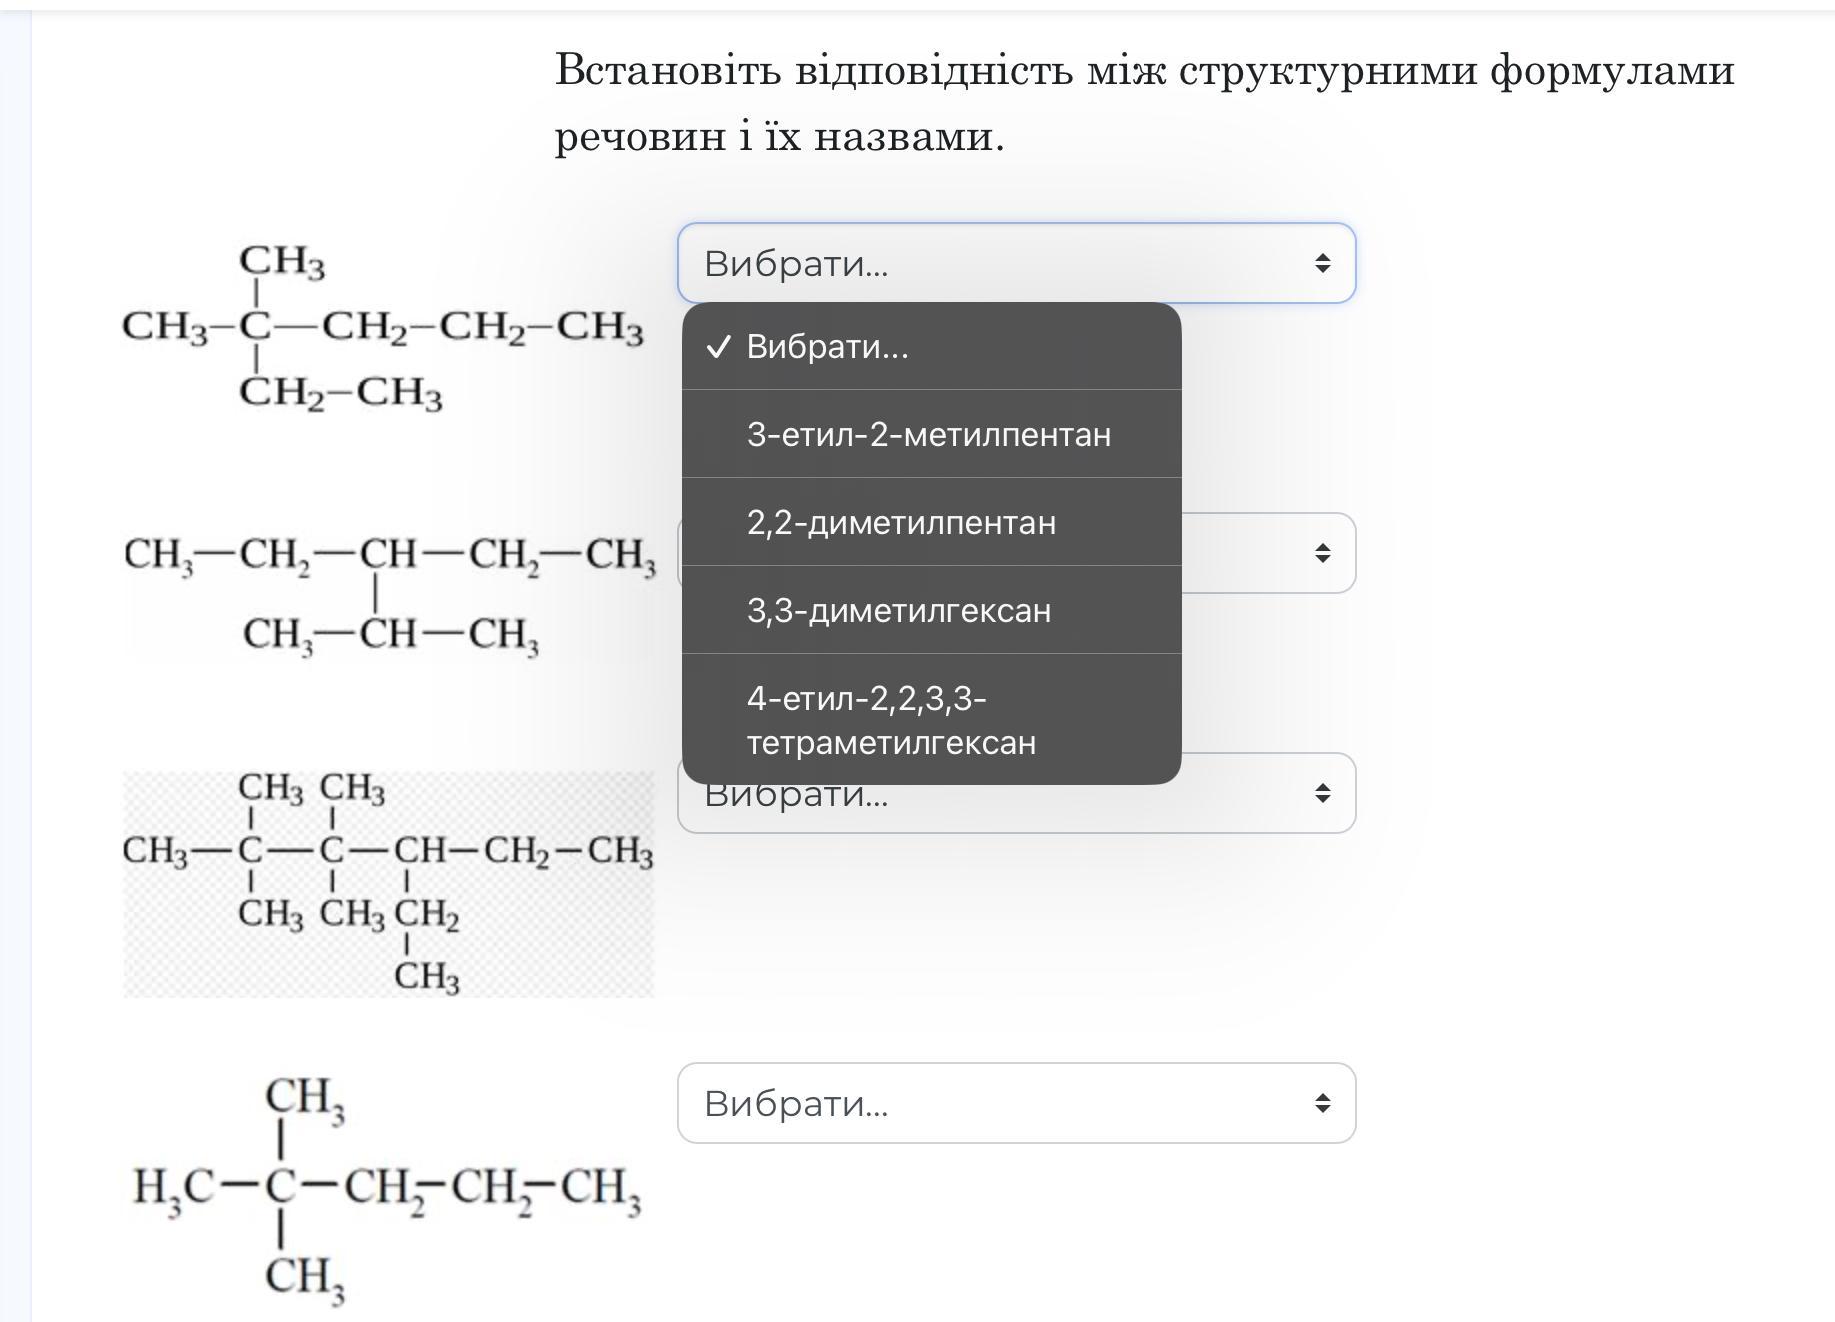Click the checkmark beside the selected Вибрати… option
1835x1322 pixels.
[718, 347]
